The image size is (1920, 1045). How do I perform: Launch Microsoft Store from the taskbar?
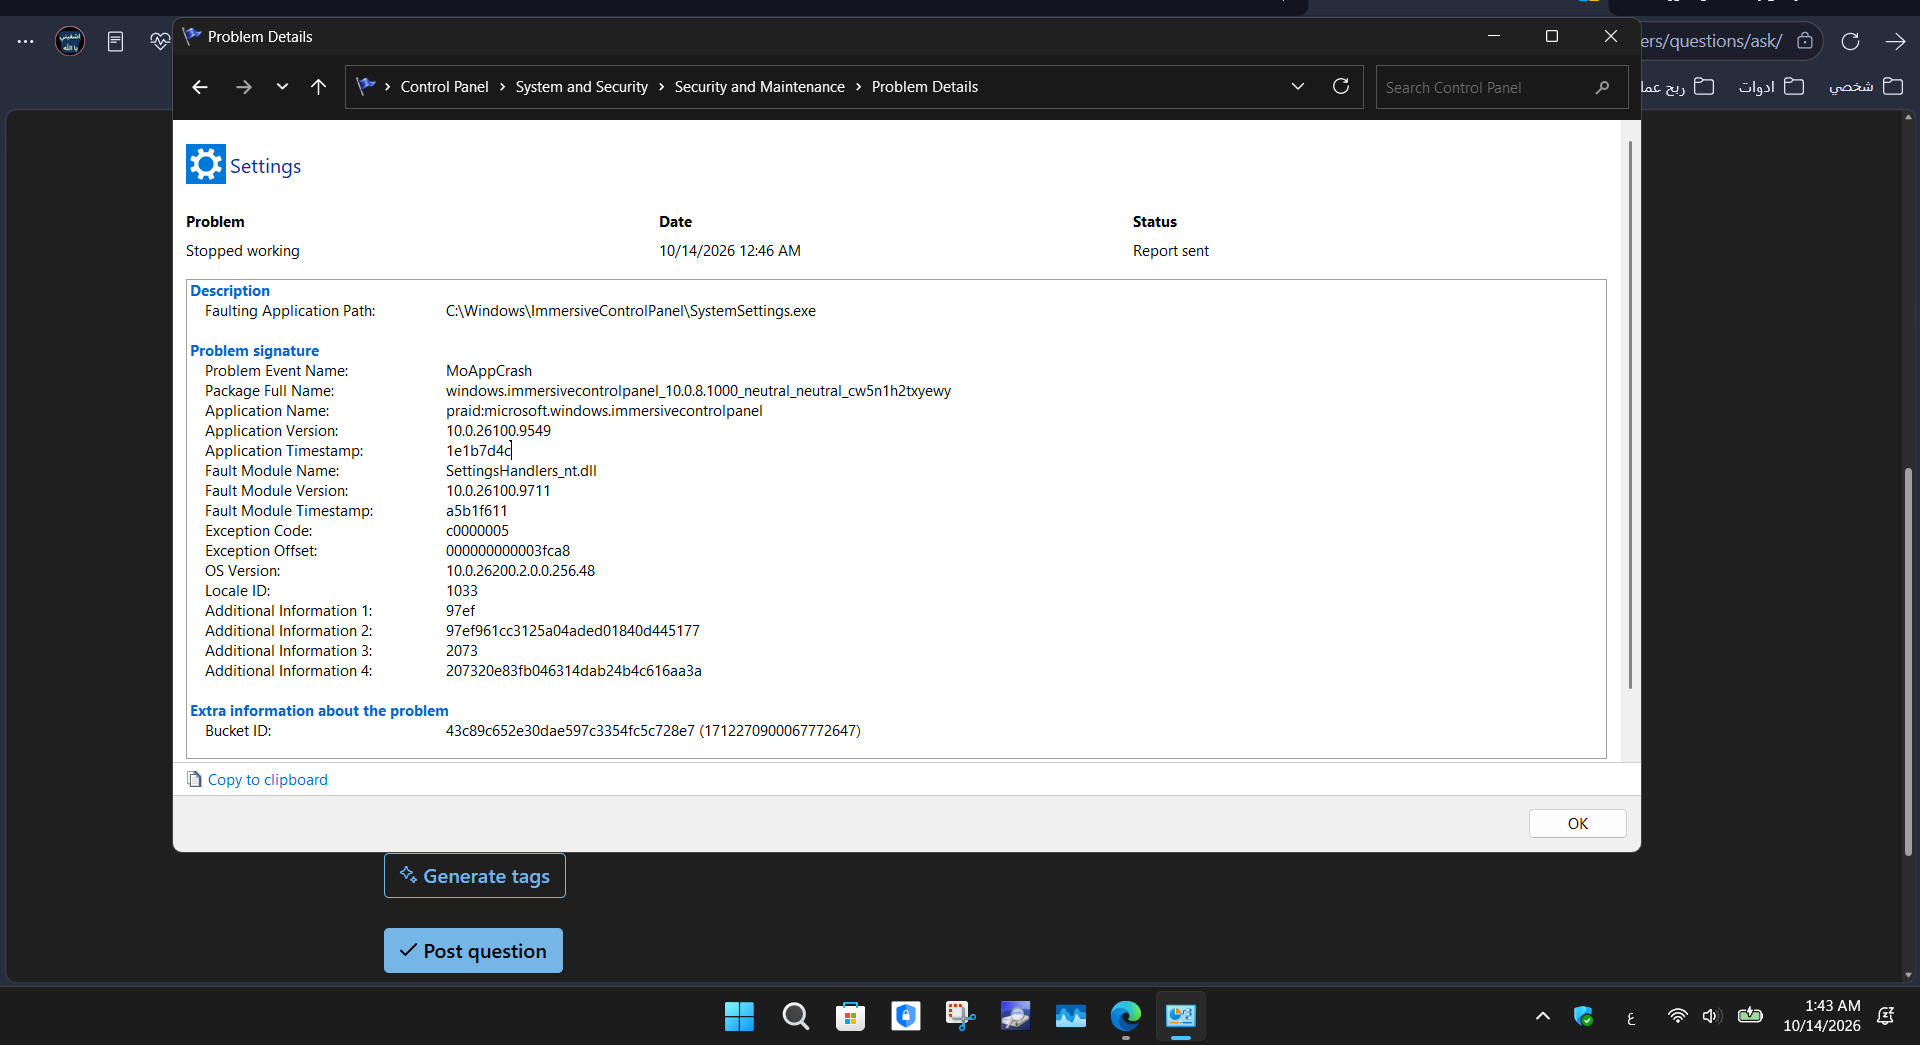click(x=850, y=1016)
